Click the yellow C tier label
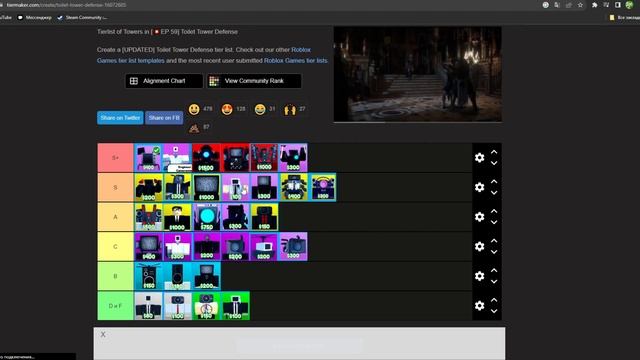640x360 pixels. [x=116, y=247]
